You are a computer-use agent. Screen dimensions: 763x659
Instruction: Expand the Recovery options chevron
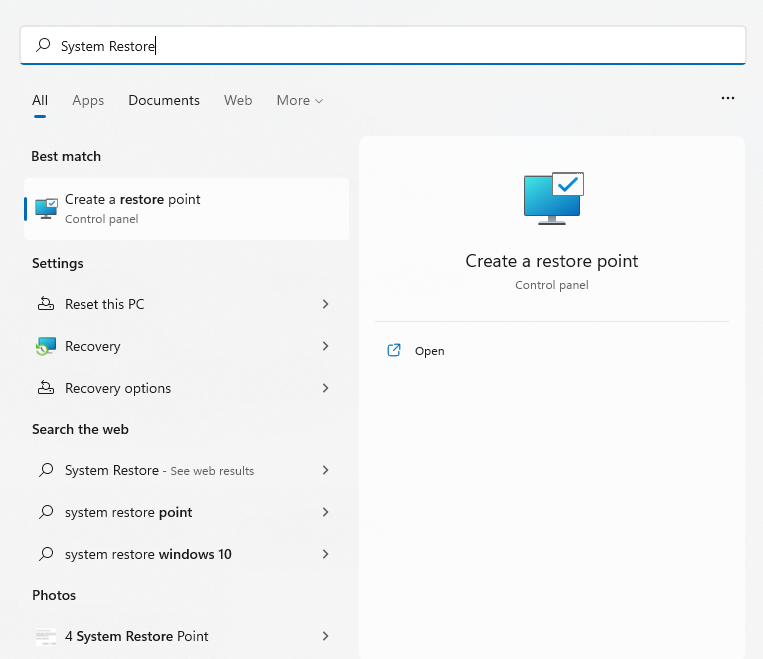pyautogui.click(x=325, y=388)
